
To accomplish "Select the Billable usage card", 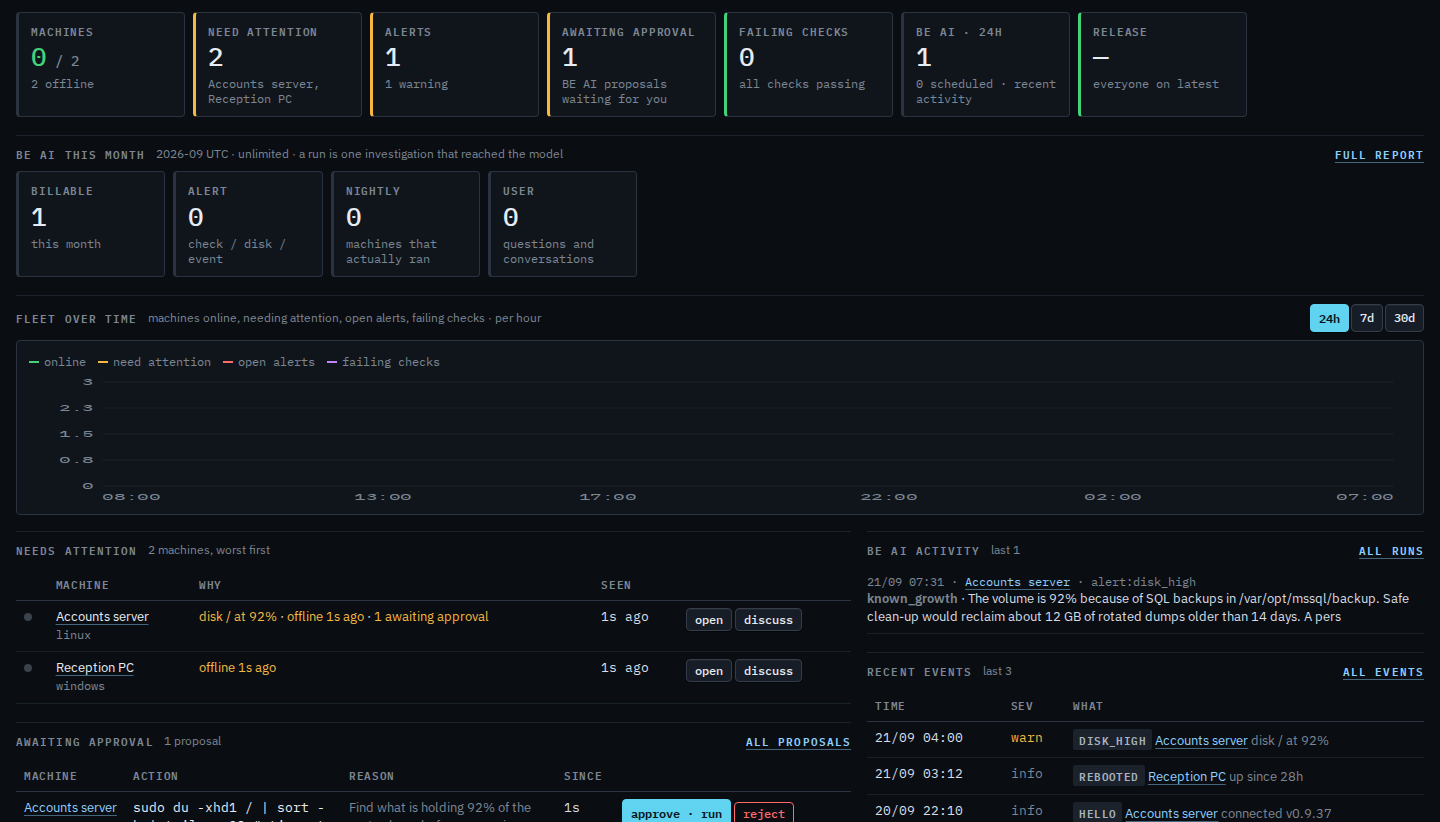I will 90,224.
